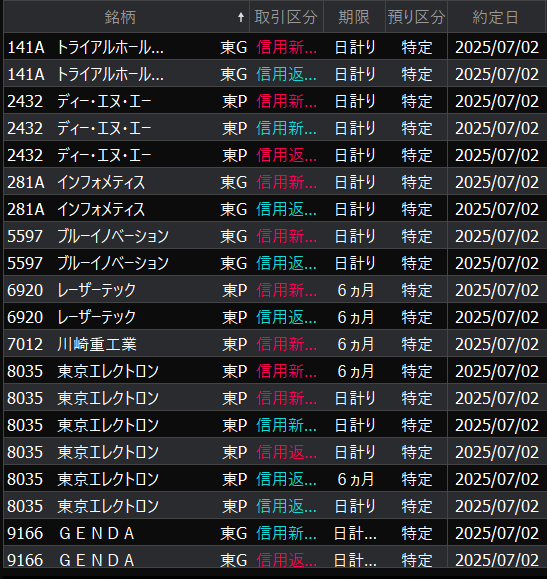Click the 約定日 column header
This screenshot has width=547, height=579.
(496, 17)
